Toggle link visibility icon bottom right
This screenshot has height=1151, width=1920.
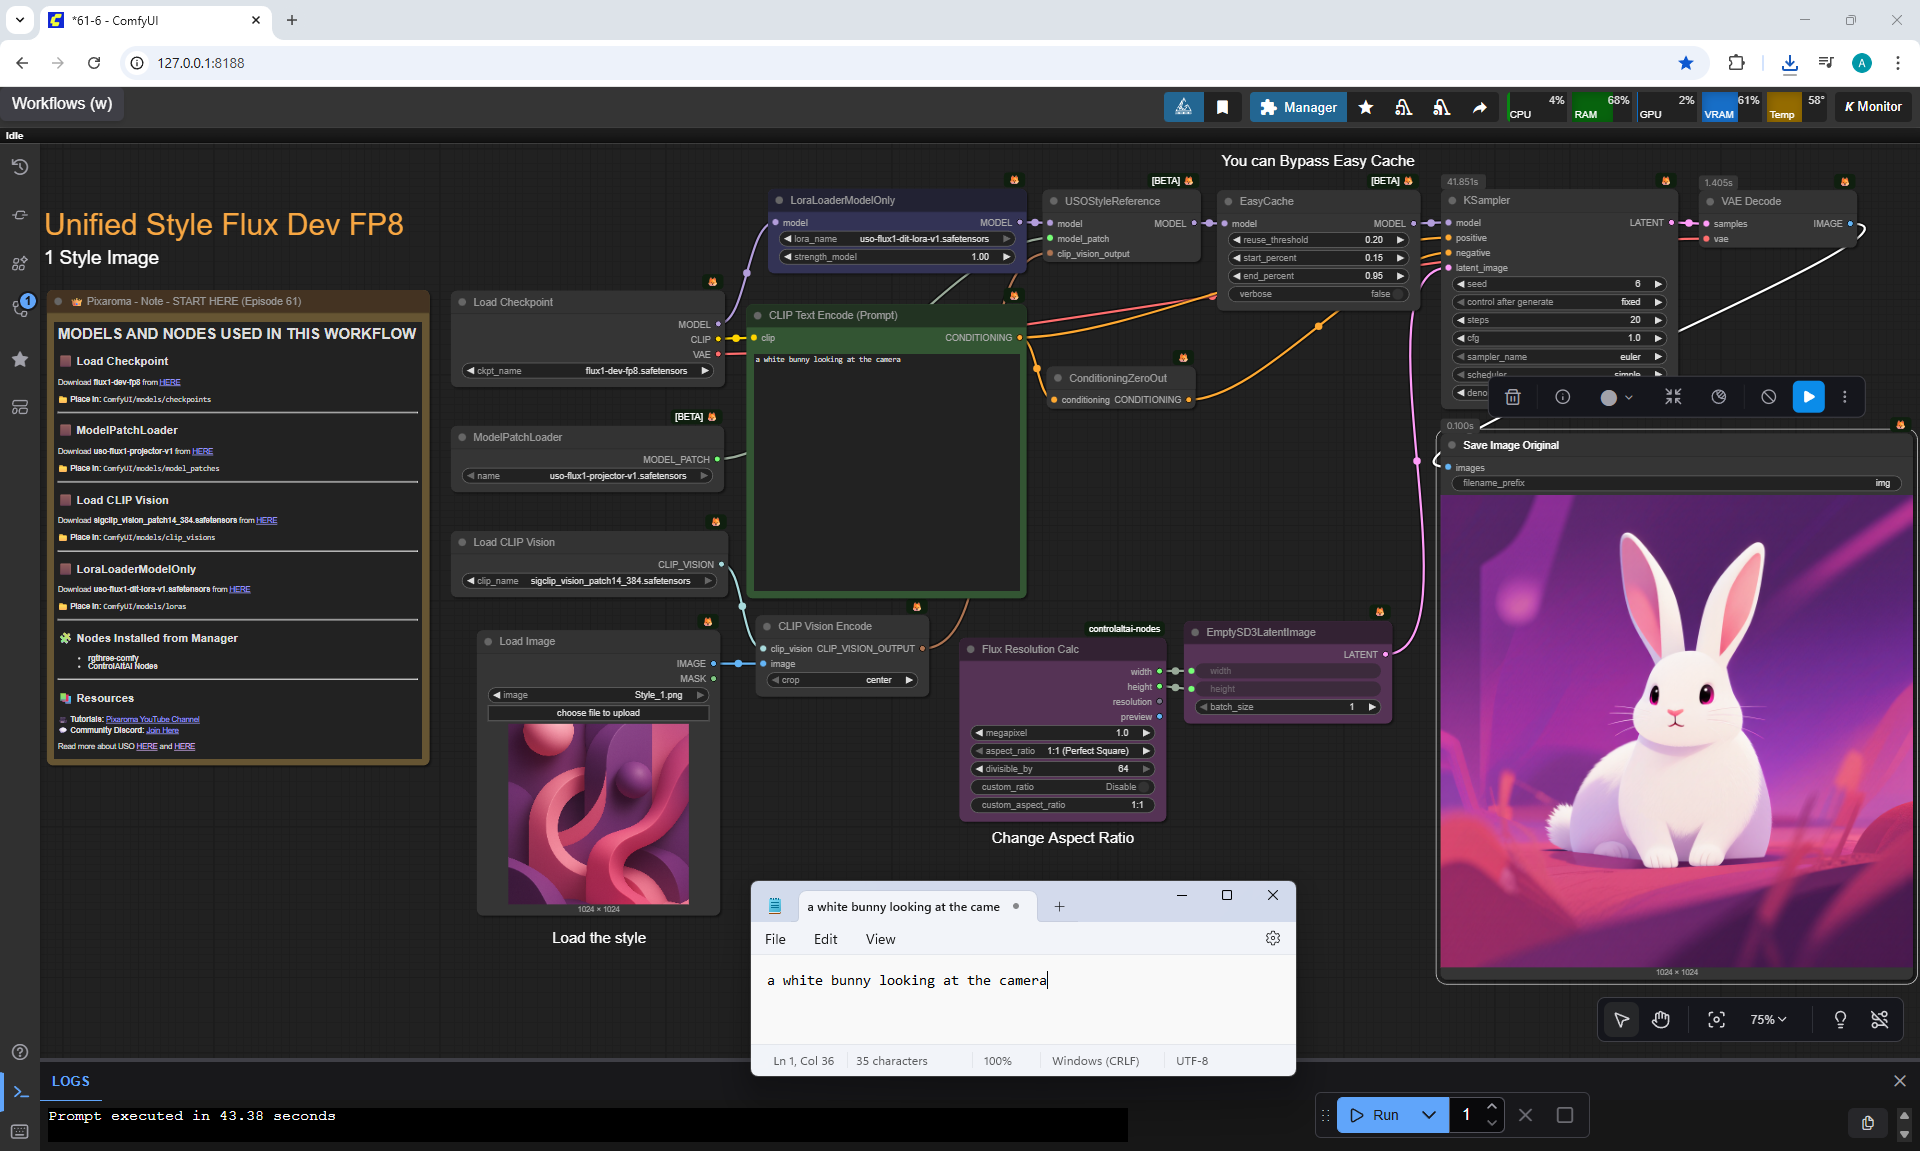(x=1879, y=1019)
